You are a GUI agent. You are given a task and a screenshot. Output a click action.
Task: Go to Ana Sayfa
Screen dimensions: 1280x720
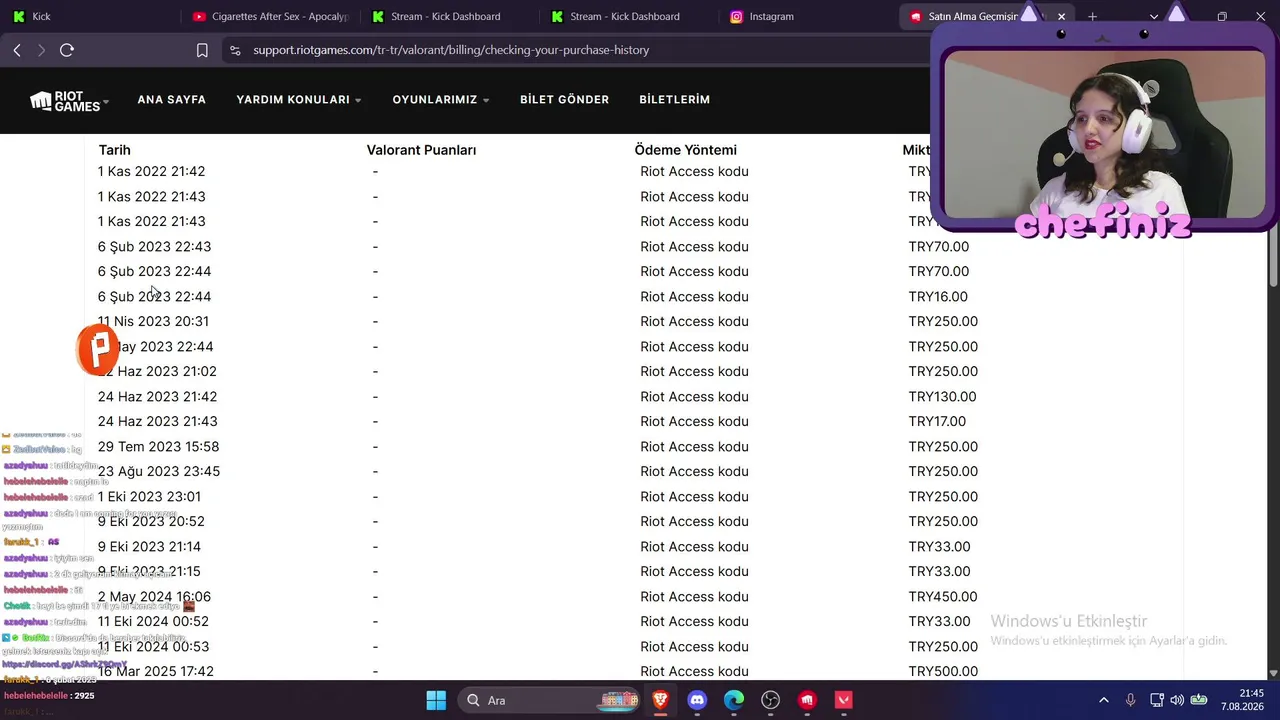click(172, 100)
